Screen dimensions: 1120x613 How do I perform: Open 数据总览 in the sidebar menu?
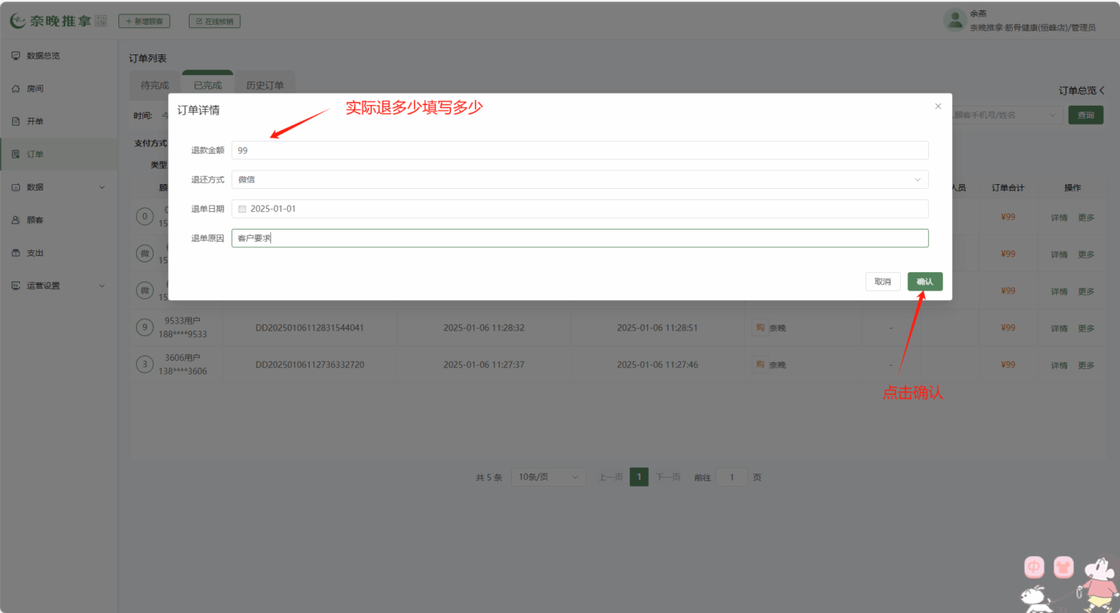[x=44, y=56]
